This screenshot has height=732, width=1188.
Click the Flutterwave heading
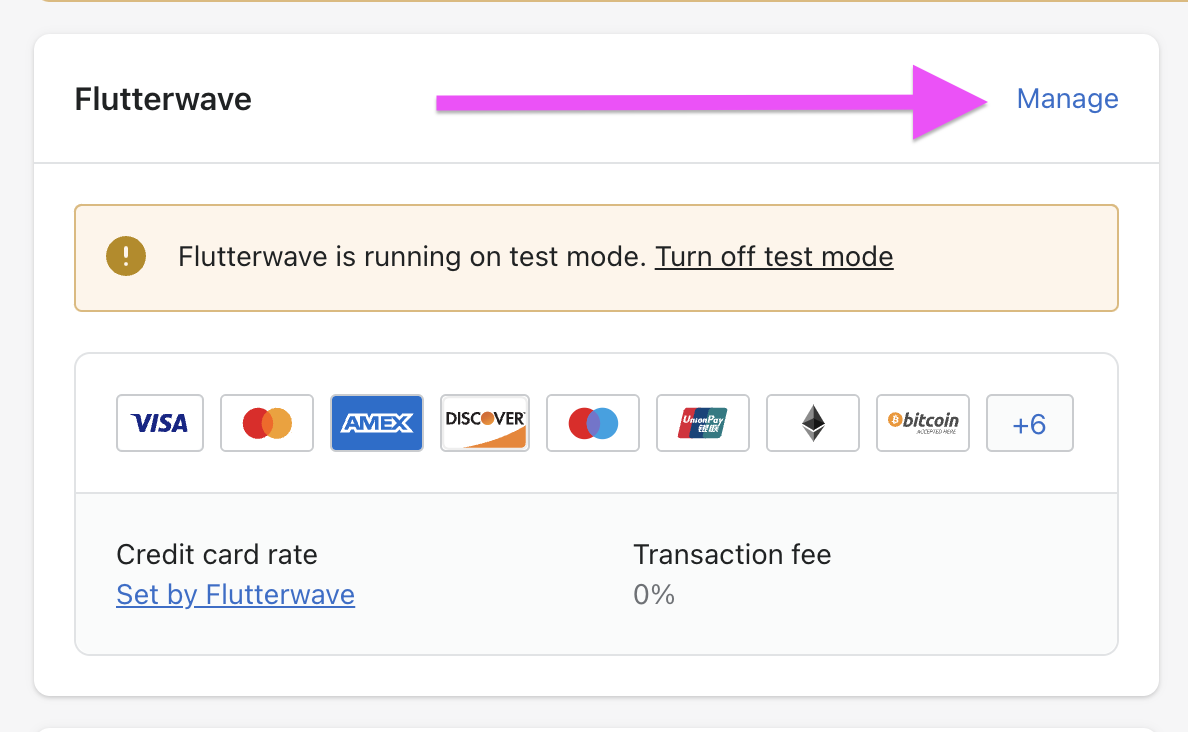click(x=163, y=99)
